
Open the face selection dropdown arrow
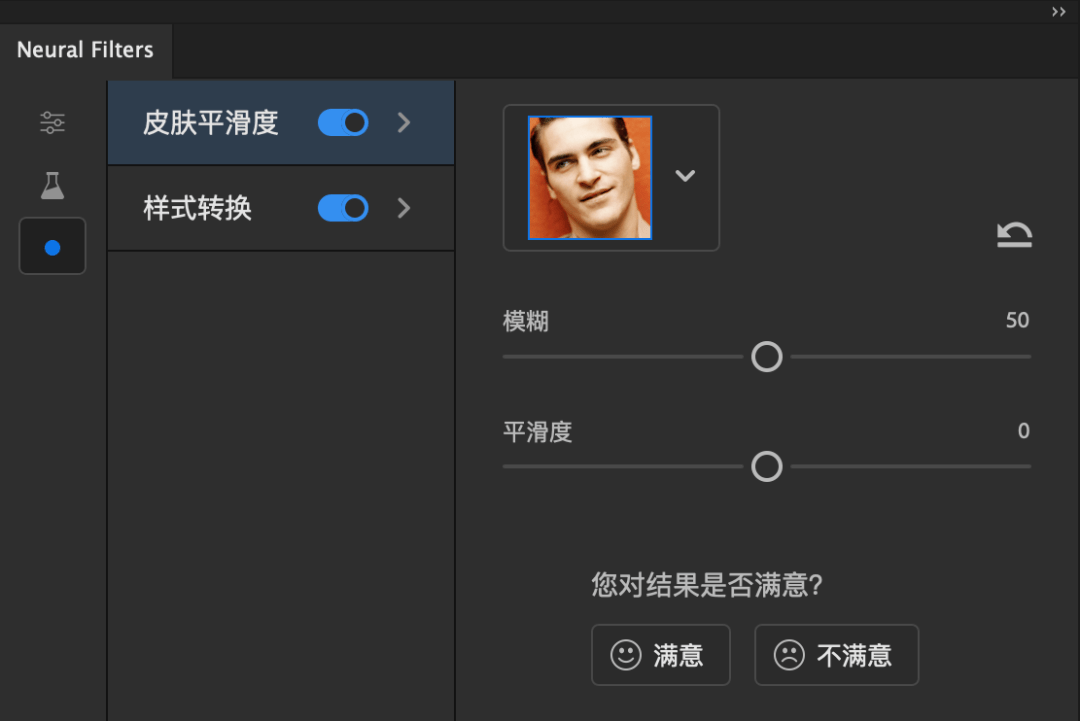pyautogui.click(x=685, y=176)
